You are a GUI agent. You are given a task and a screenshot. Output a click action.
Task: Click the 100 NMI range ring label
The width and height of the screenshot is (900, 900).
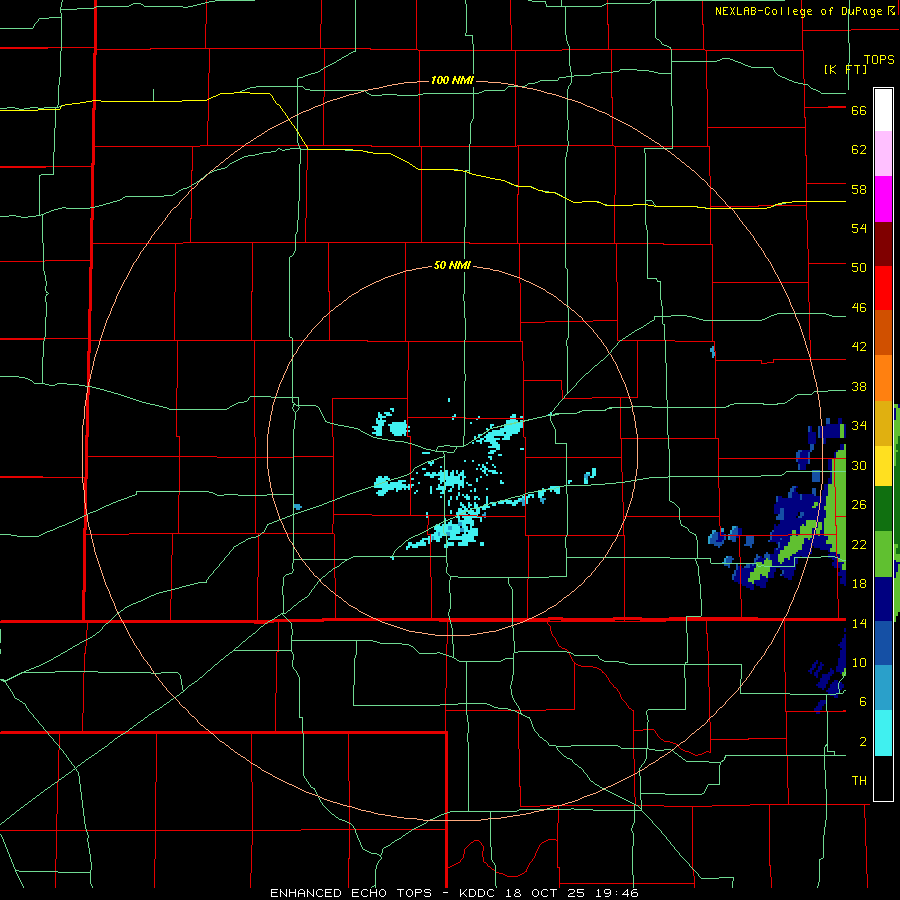452,80
